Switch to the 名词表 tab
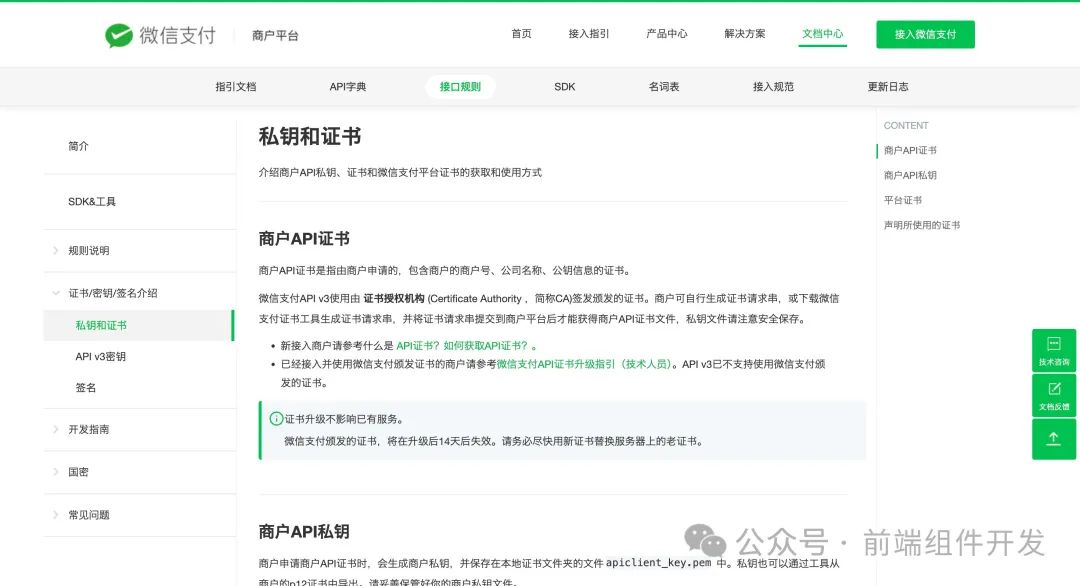The height and width of the screenshot is (586, 1080). pyautogui.click(x=664, y=87)
